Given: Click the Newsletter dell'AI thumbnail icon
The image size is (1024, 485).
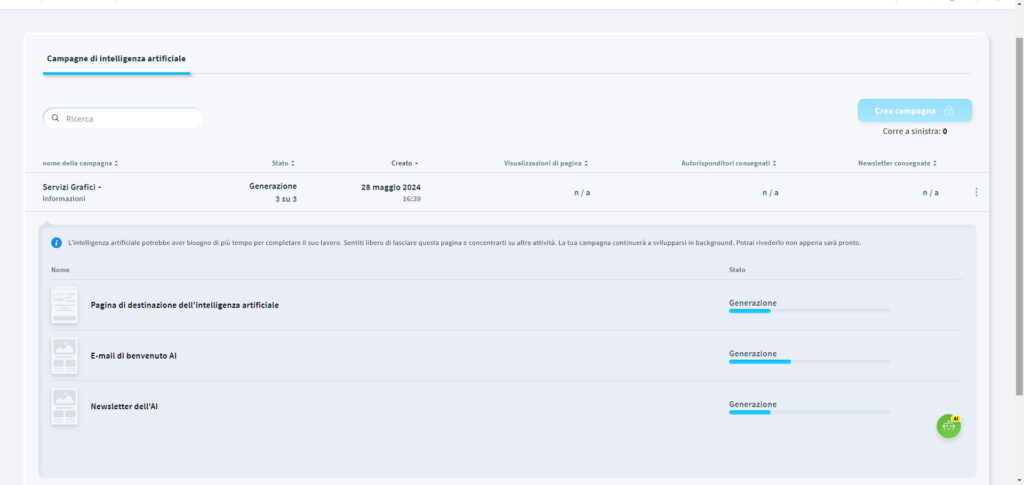Looking at the screenshot, I should click(x=64, y=407).
